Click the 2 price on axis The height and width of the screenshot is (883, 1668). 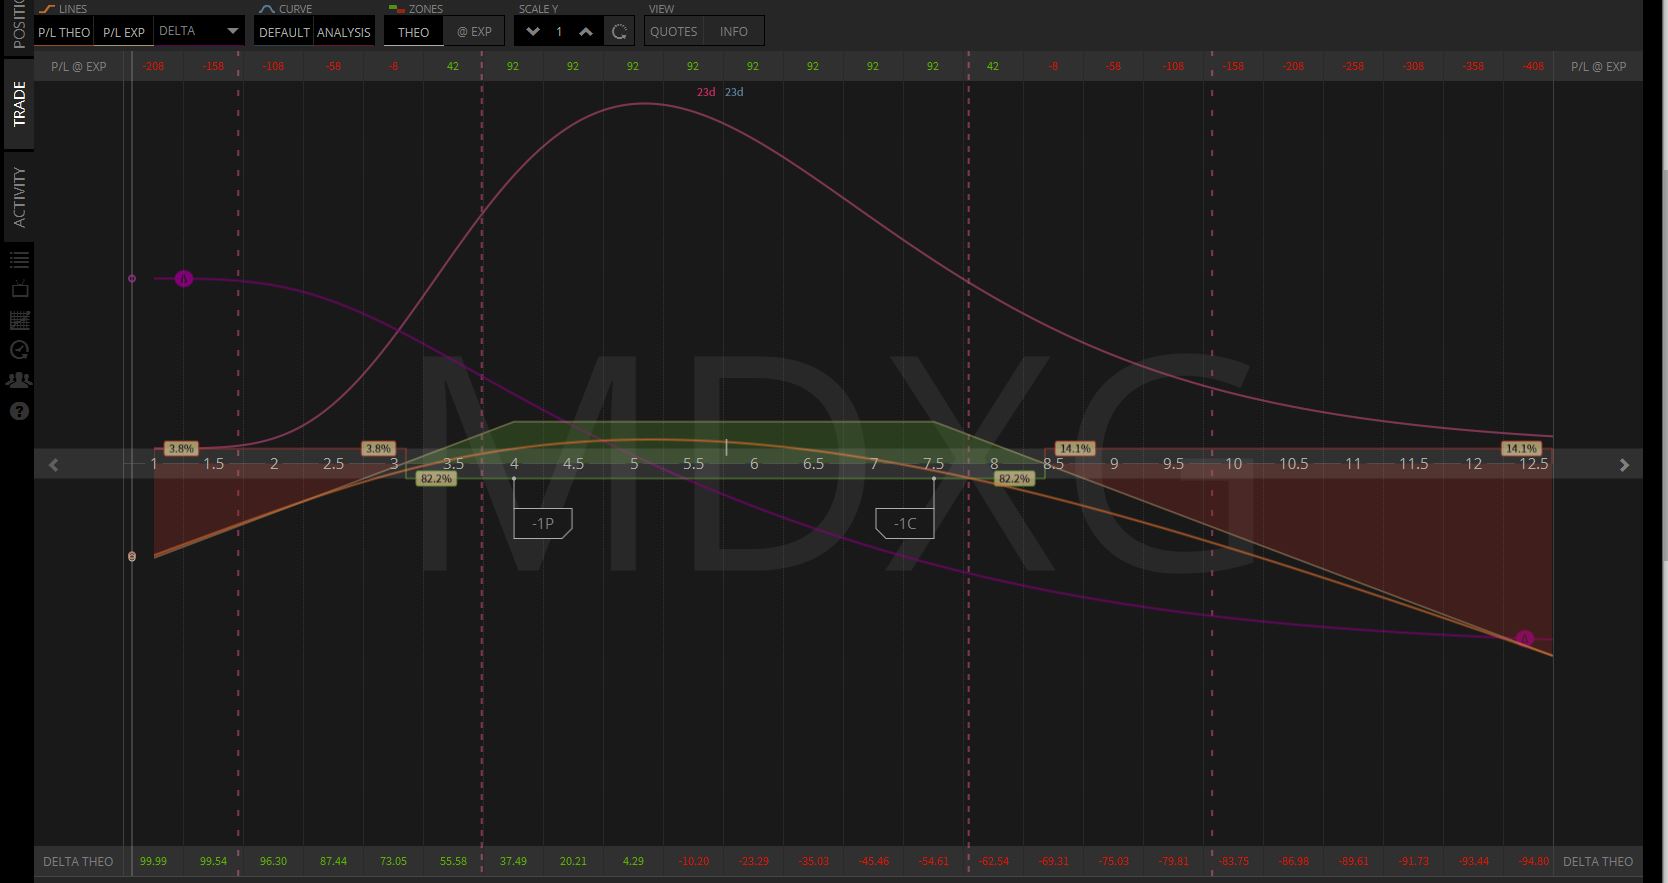click(274, 464)
